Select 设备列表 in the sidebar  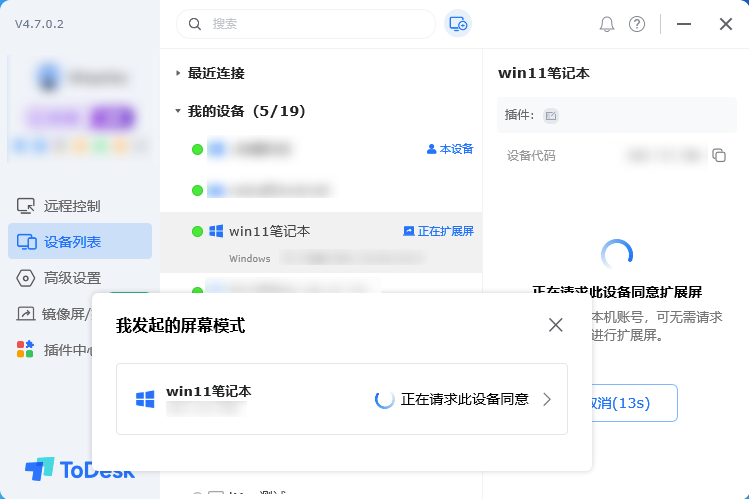point(80,242)
